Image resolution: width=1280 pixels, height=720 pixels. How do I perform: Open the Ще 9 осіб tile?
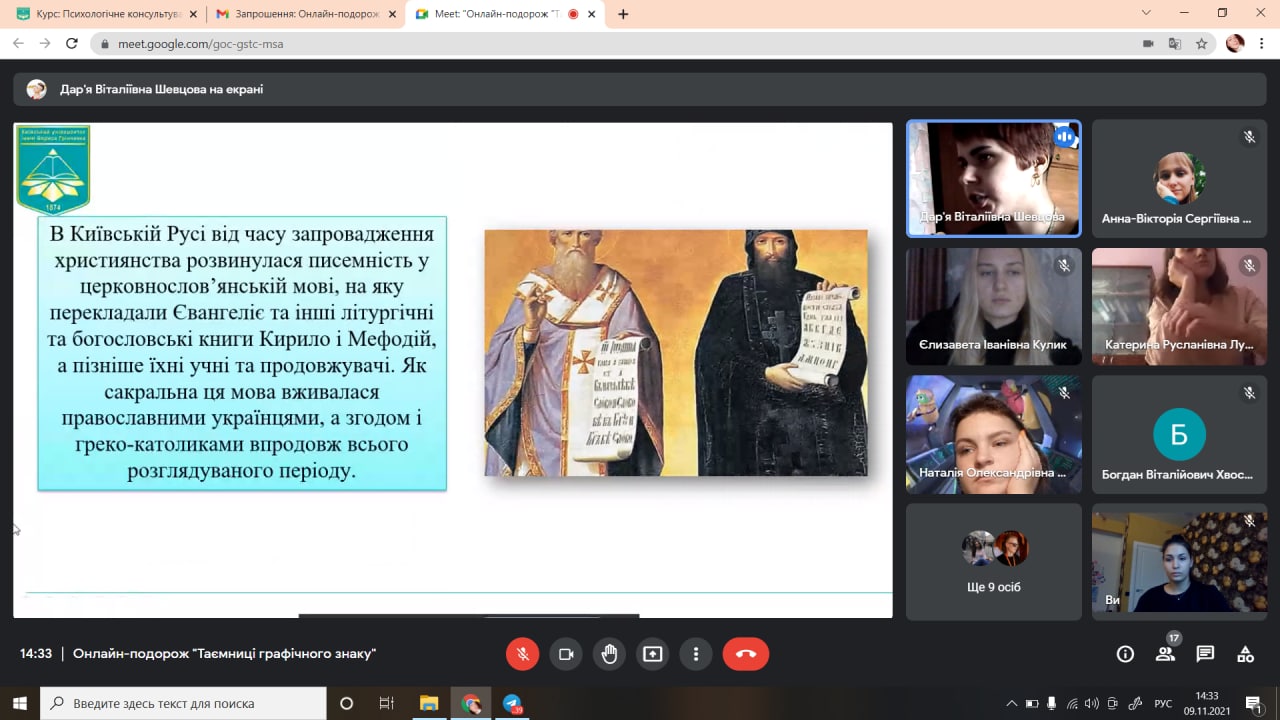[x=993, y=561]
